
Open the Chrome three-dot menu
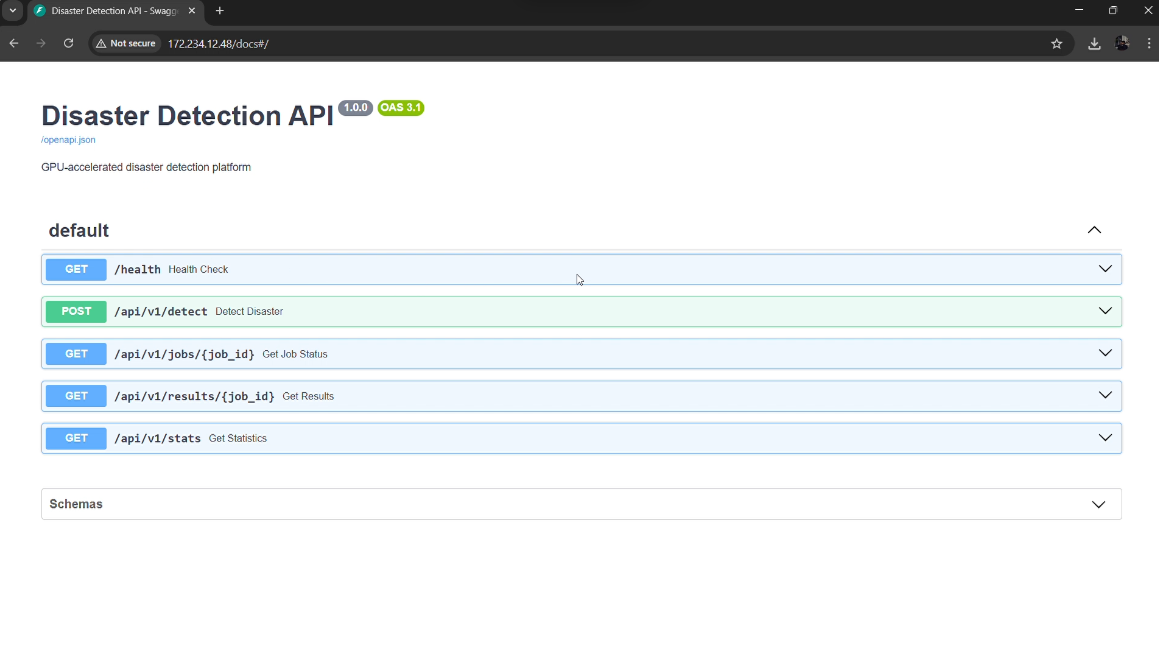click(1149, 44)
